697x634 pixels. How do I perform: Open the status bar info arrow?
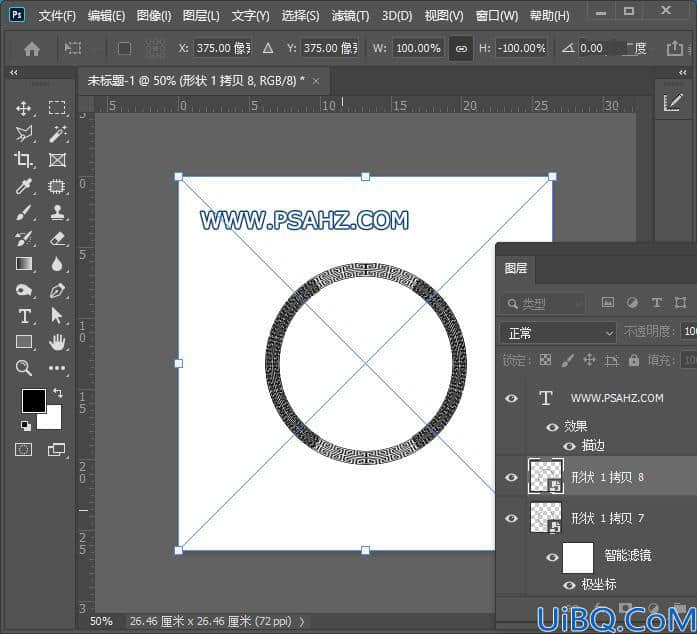tap(302, 622)
